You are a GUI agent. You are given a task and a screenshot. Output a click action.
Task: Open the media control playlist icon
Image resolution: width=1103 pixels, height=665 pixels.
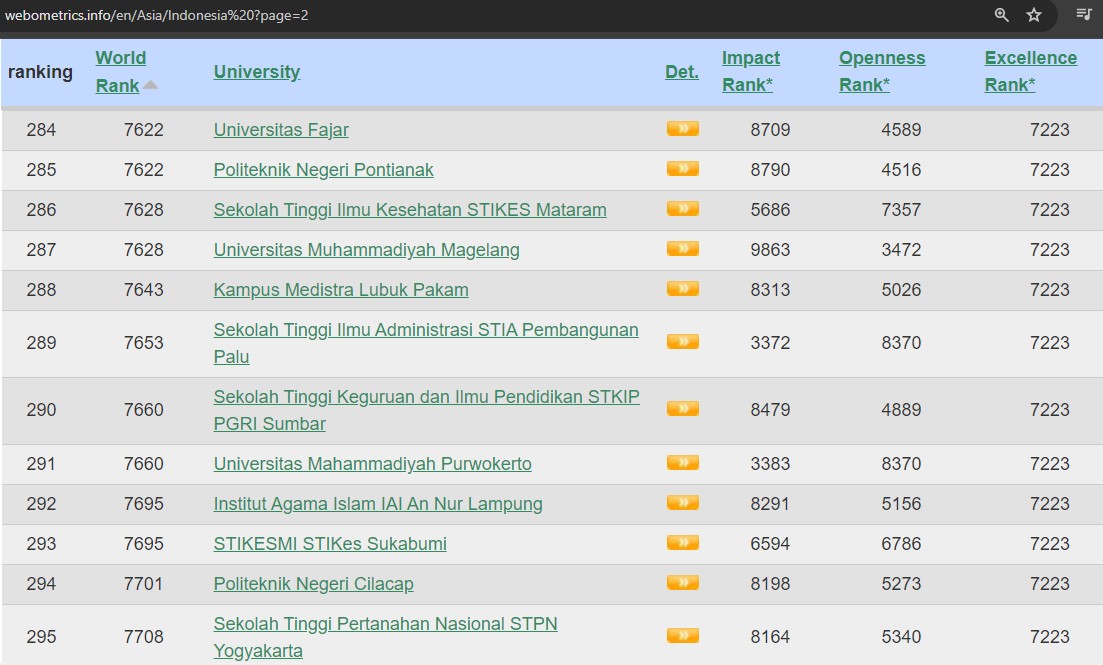(1084, 15)
